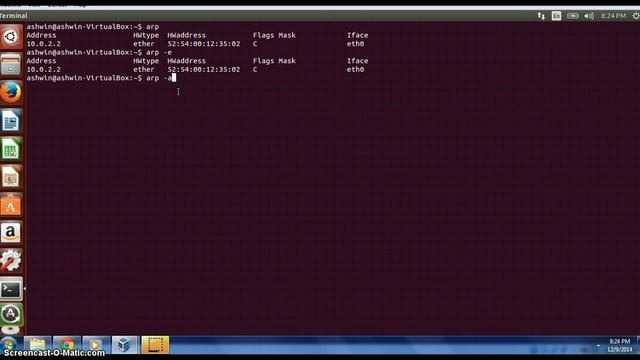Show the Ubuntu panel clock 8:24 PM menu

(x=613, y=16)
